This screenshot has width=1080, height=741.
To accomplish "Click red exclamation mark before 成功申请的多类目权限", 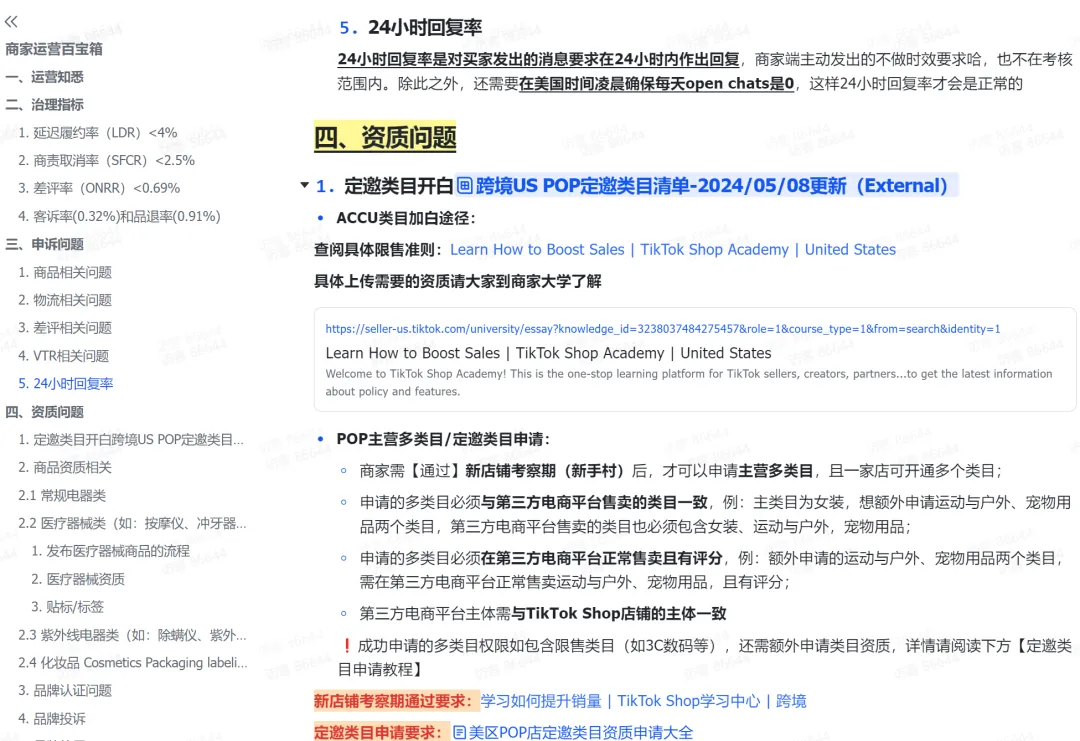I will [x=346, y=645].
